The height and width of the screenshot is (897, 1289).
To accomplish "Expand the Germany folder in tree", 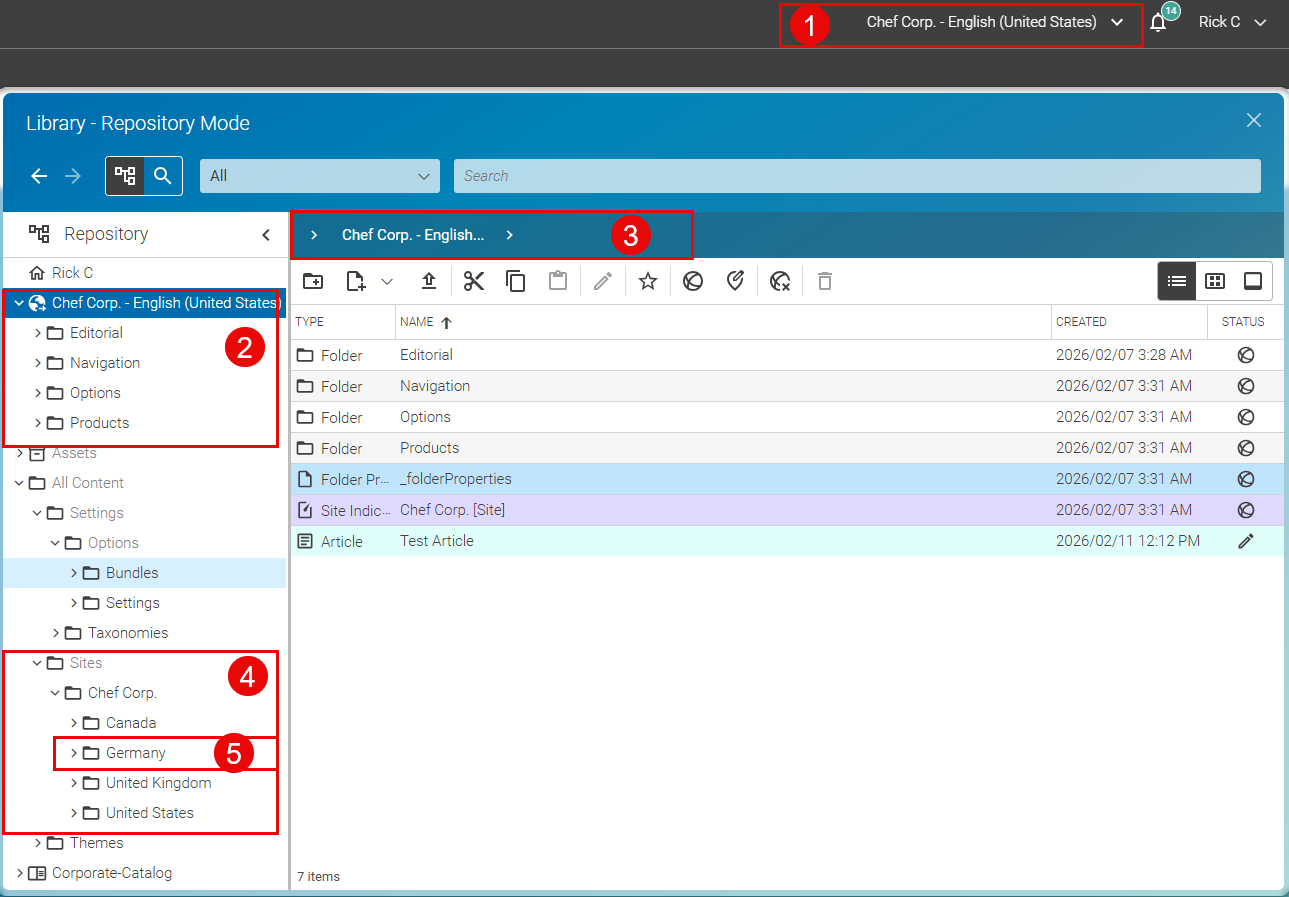I will point(74,753).
